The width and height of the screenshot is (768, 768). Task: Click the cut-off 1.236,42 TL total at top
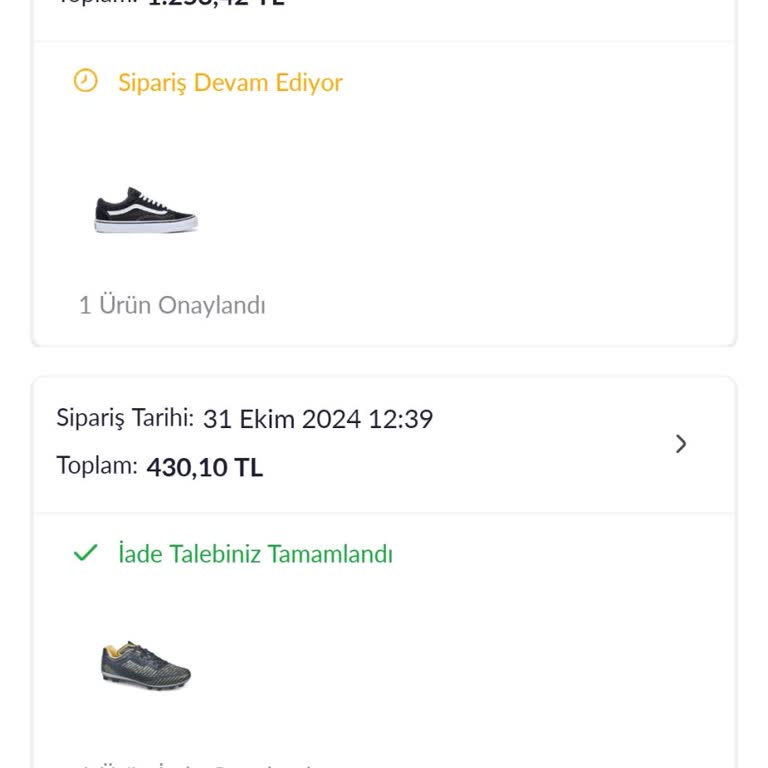[215, 3]
